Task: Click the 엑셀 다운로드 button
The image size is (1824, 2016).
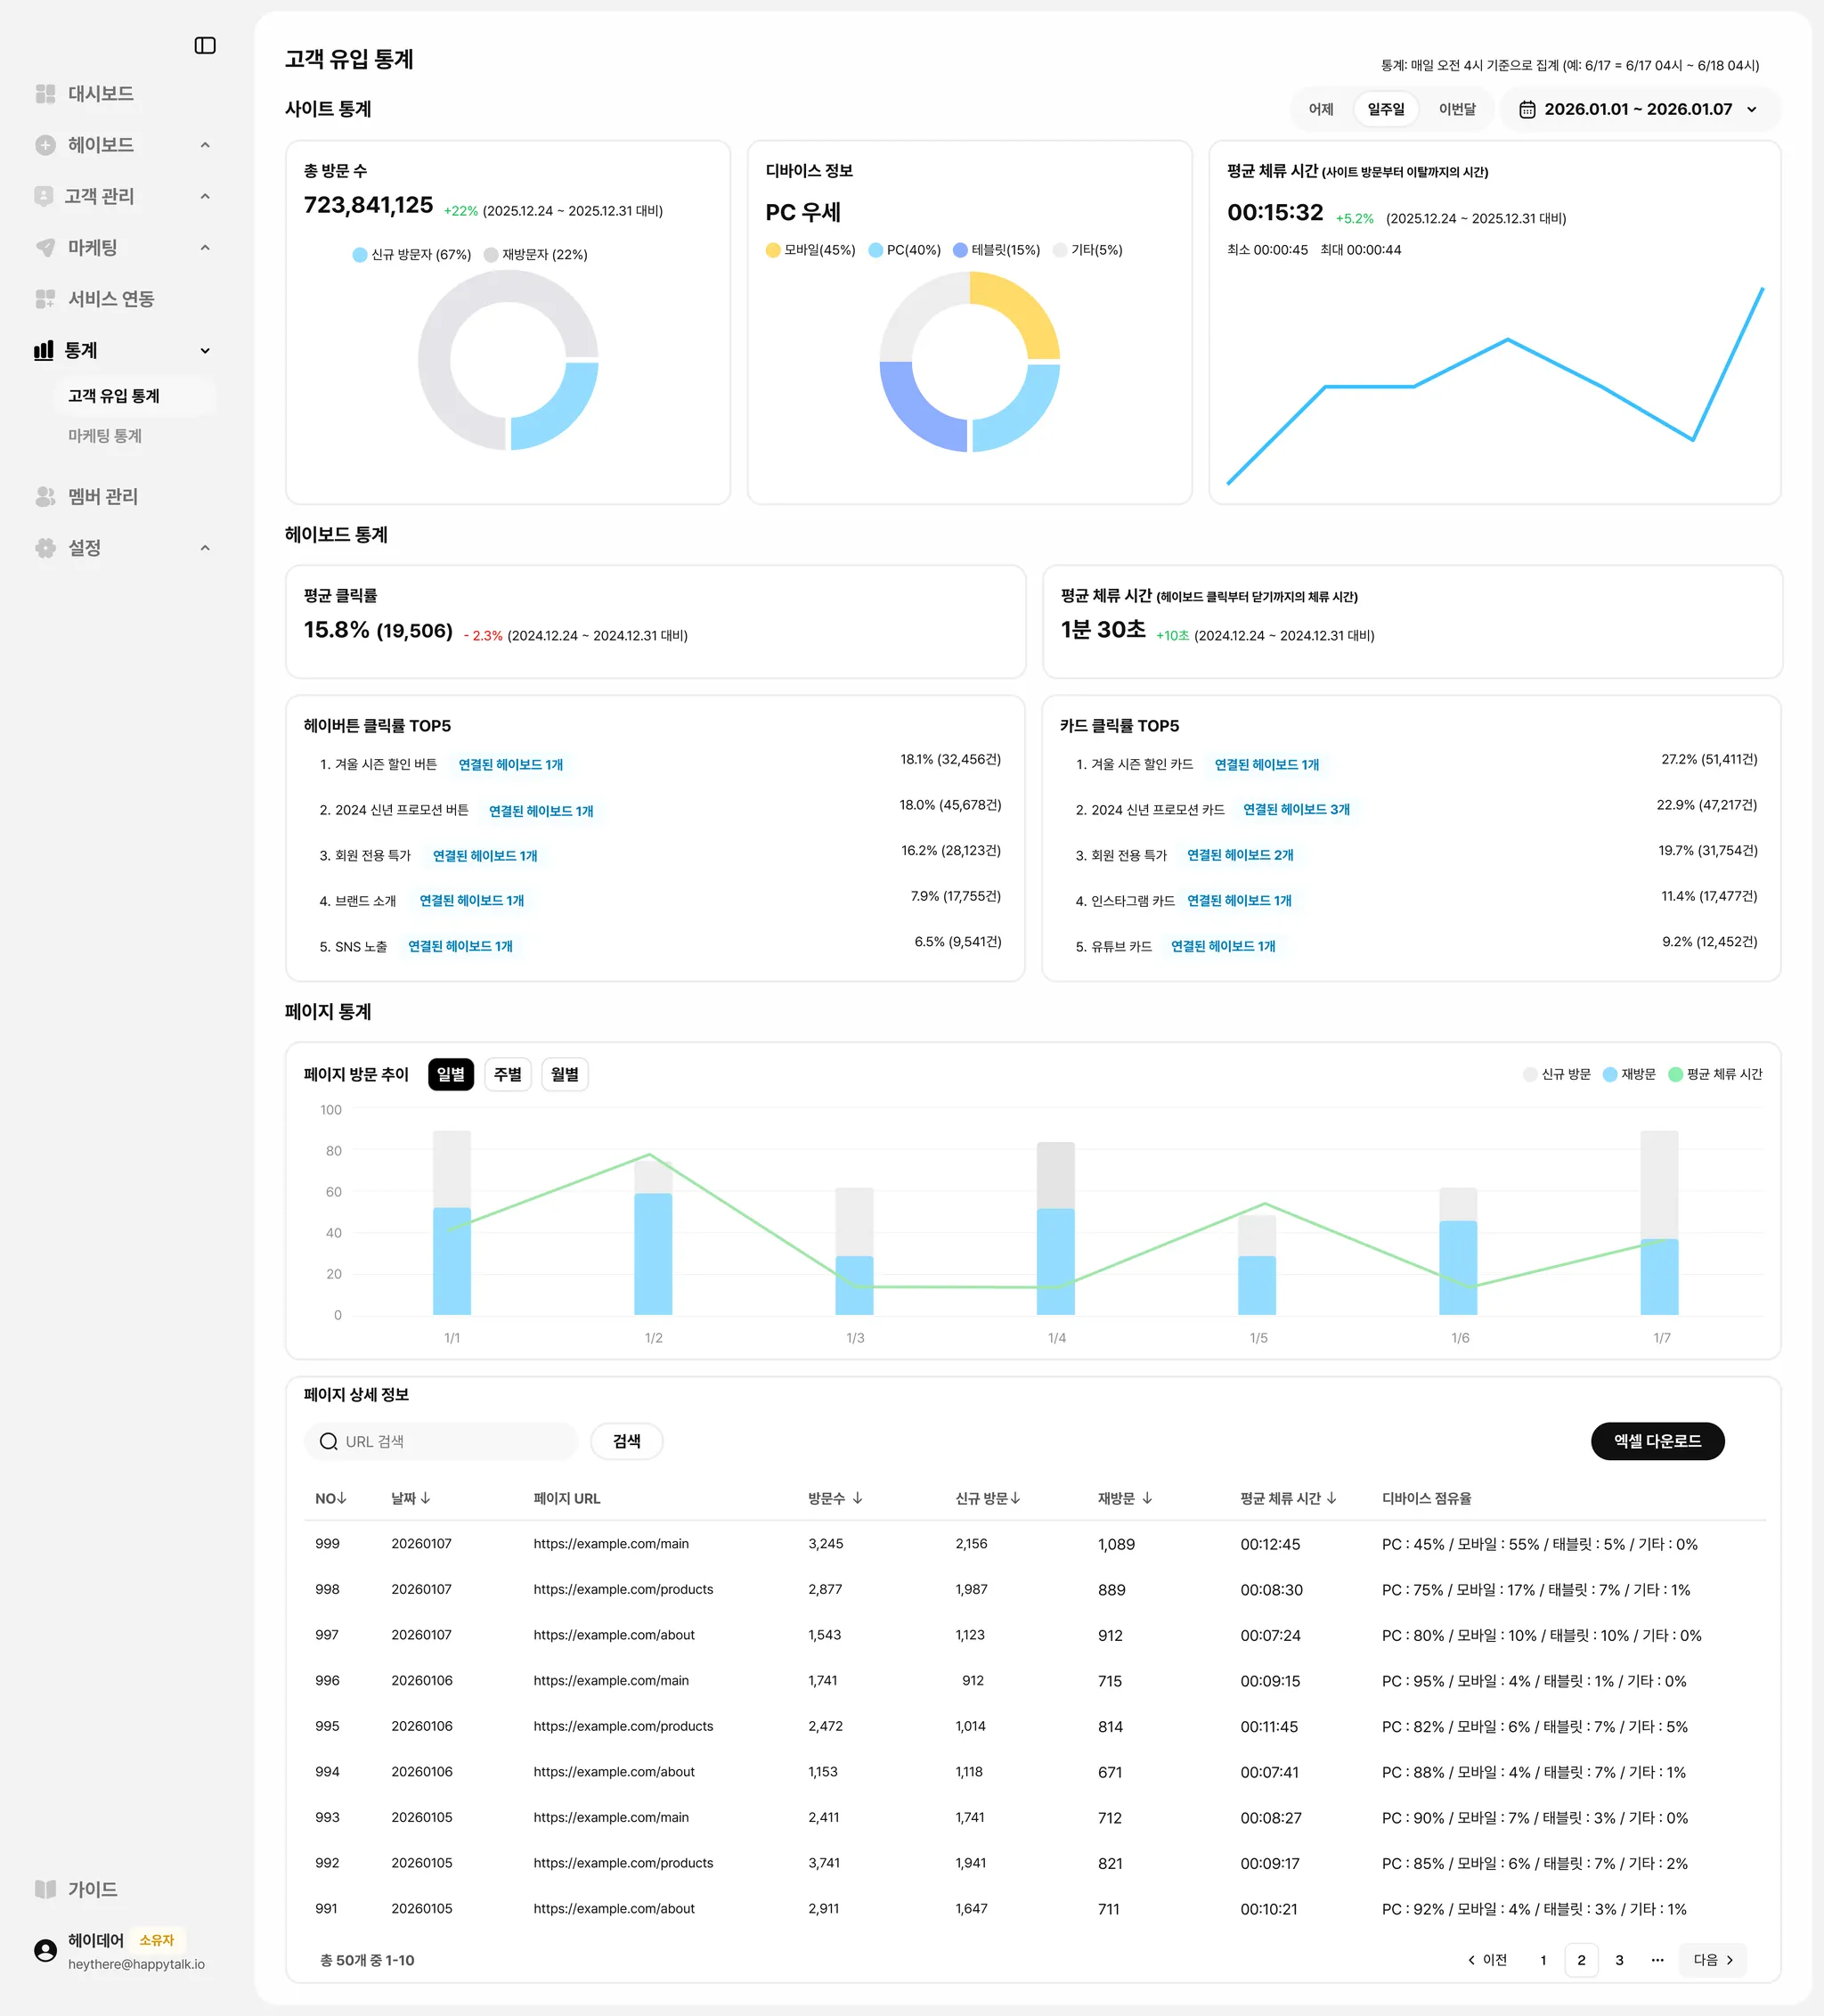Action: (x=1657, y=1441)
